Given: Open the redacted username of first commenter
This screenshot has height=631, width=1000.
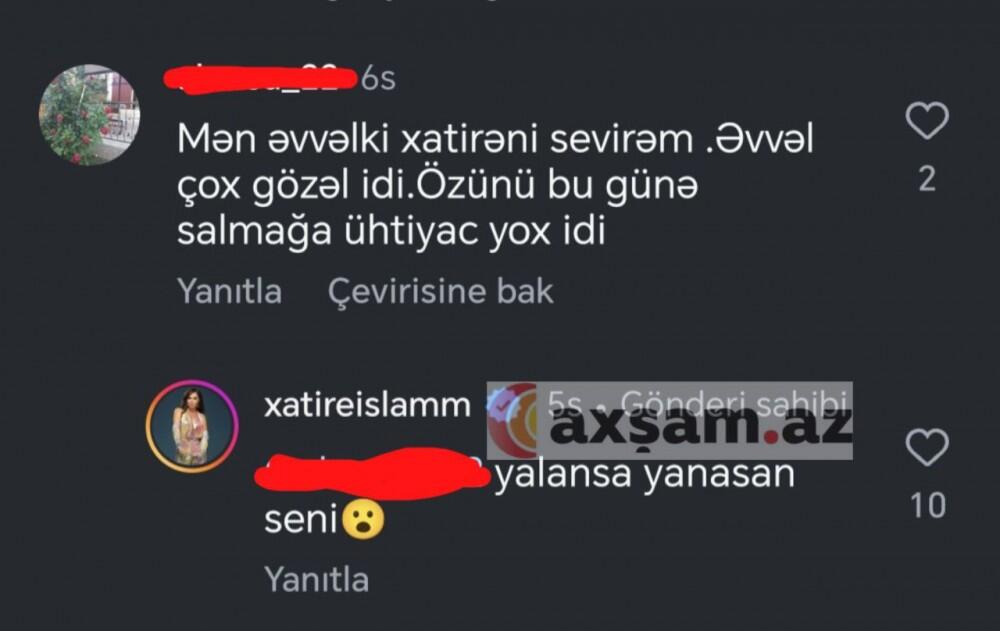Looking at the screenshot, I should [260, 79].
